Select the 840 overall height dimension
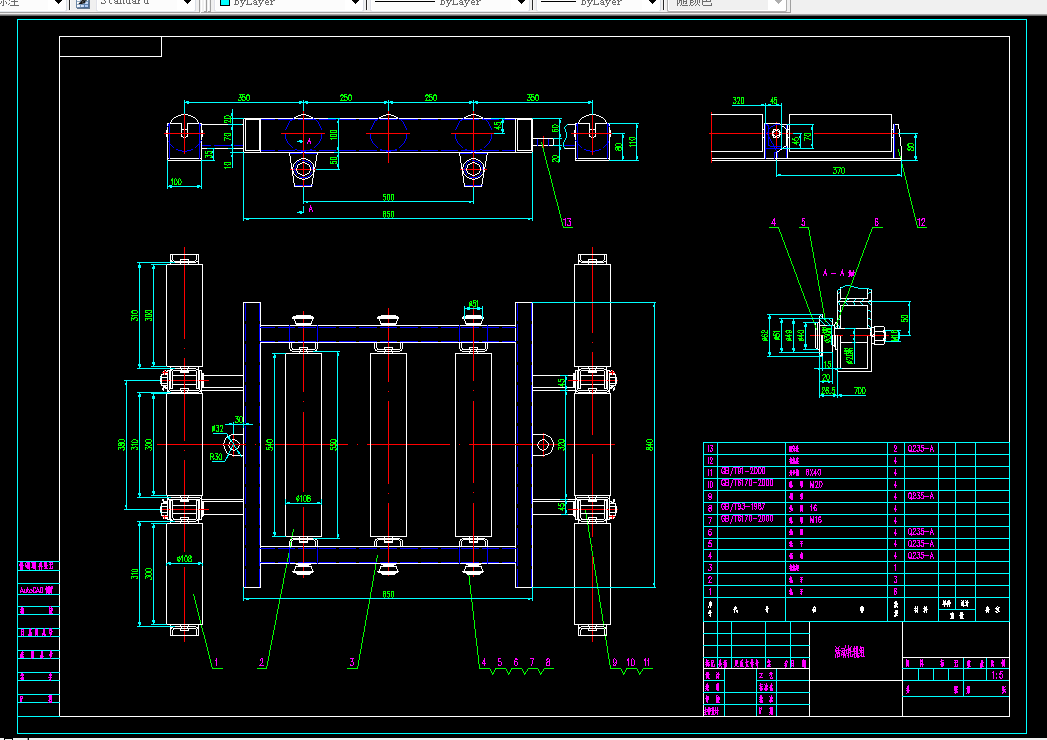 click(x=649, y=444)
